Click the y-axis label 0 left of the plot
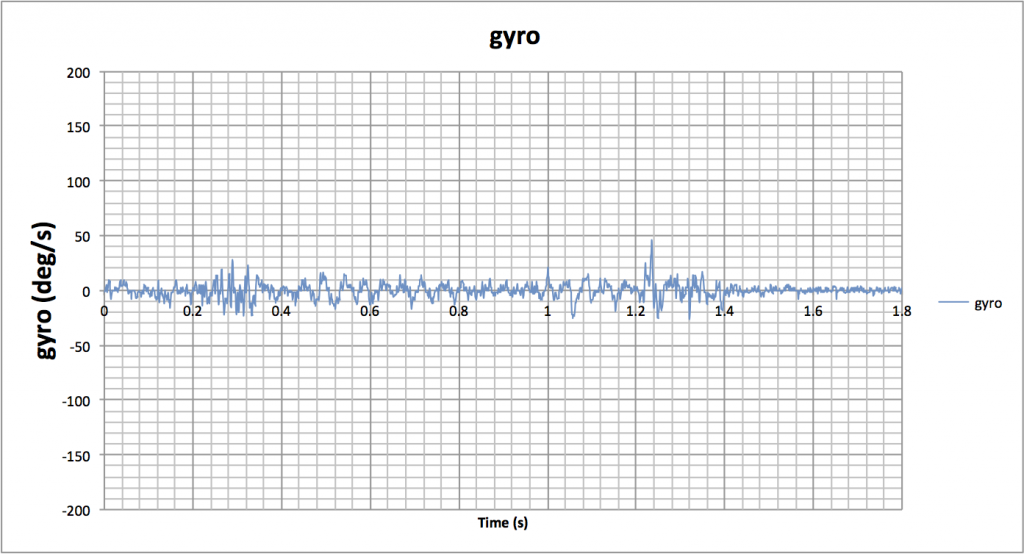This screenshot has width=1024, height=554. (x=86, y=292)
